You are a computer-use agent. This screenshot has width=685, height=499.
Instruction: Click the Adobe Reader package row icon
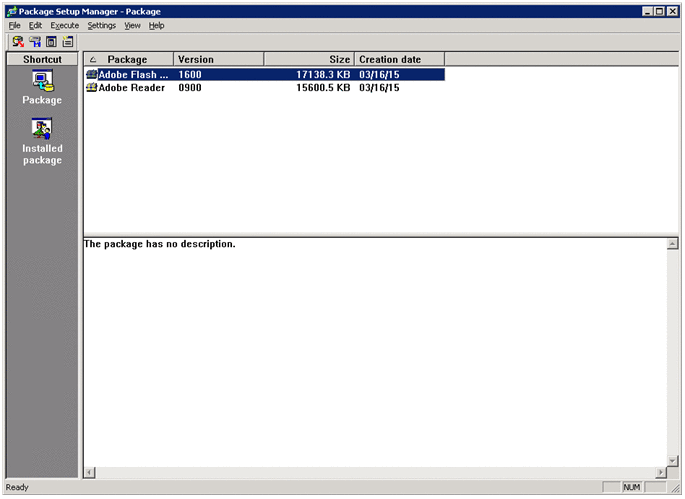tap(92, 88)
